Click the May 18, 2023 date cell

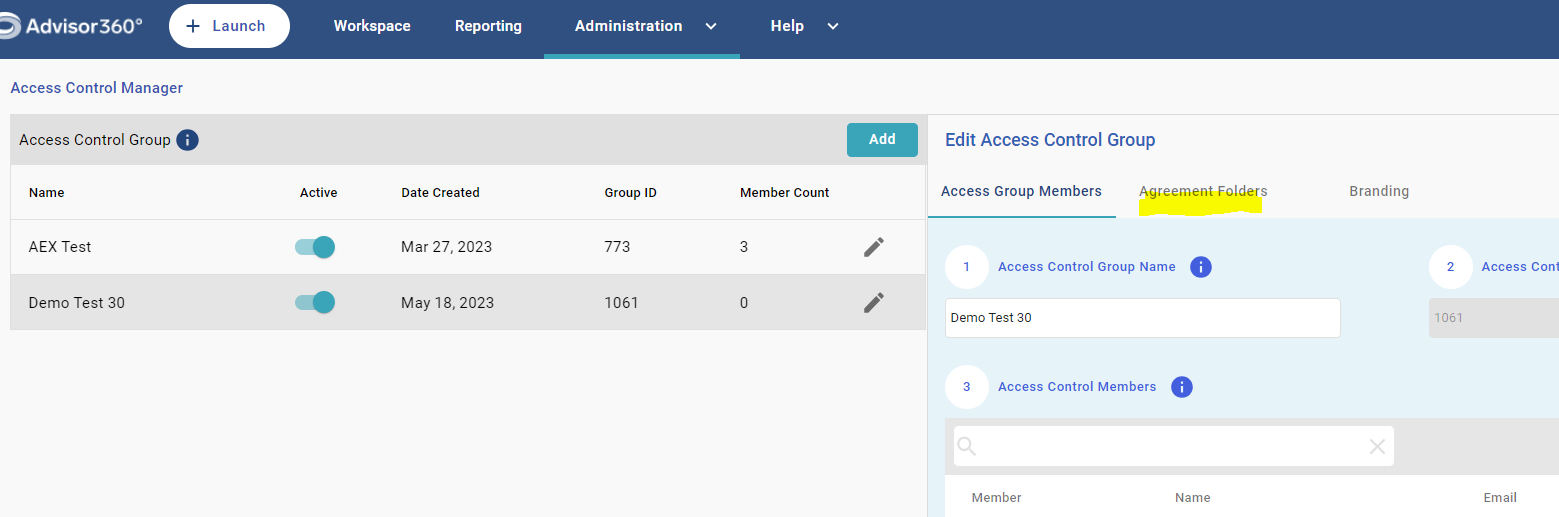tap(447, 302)
